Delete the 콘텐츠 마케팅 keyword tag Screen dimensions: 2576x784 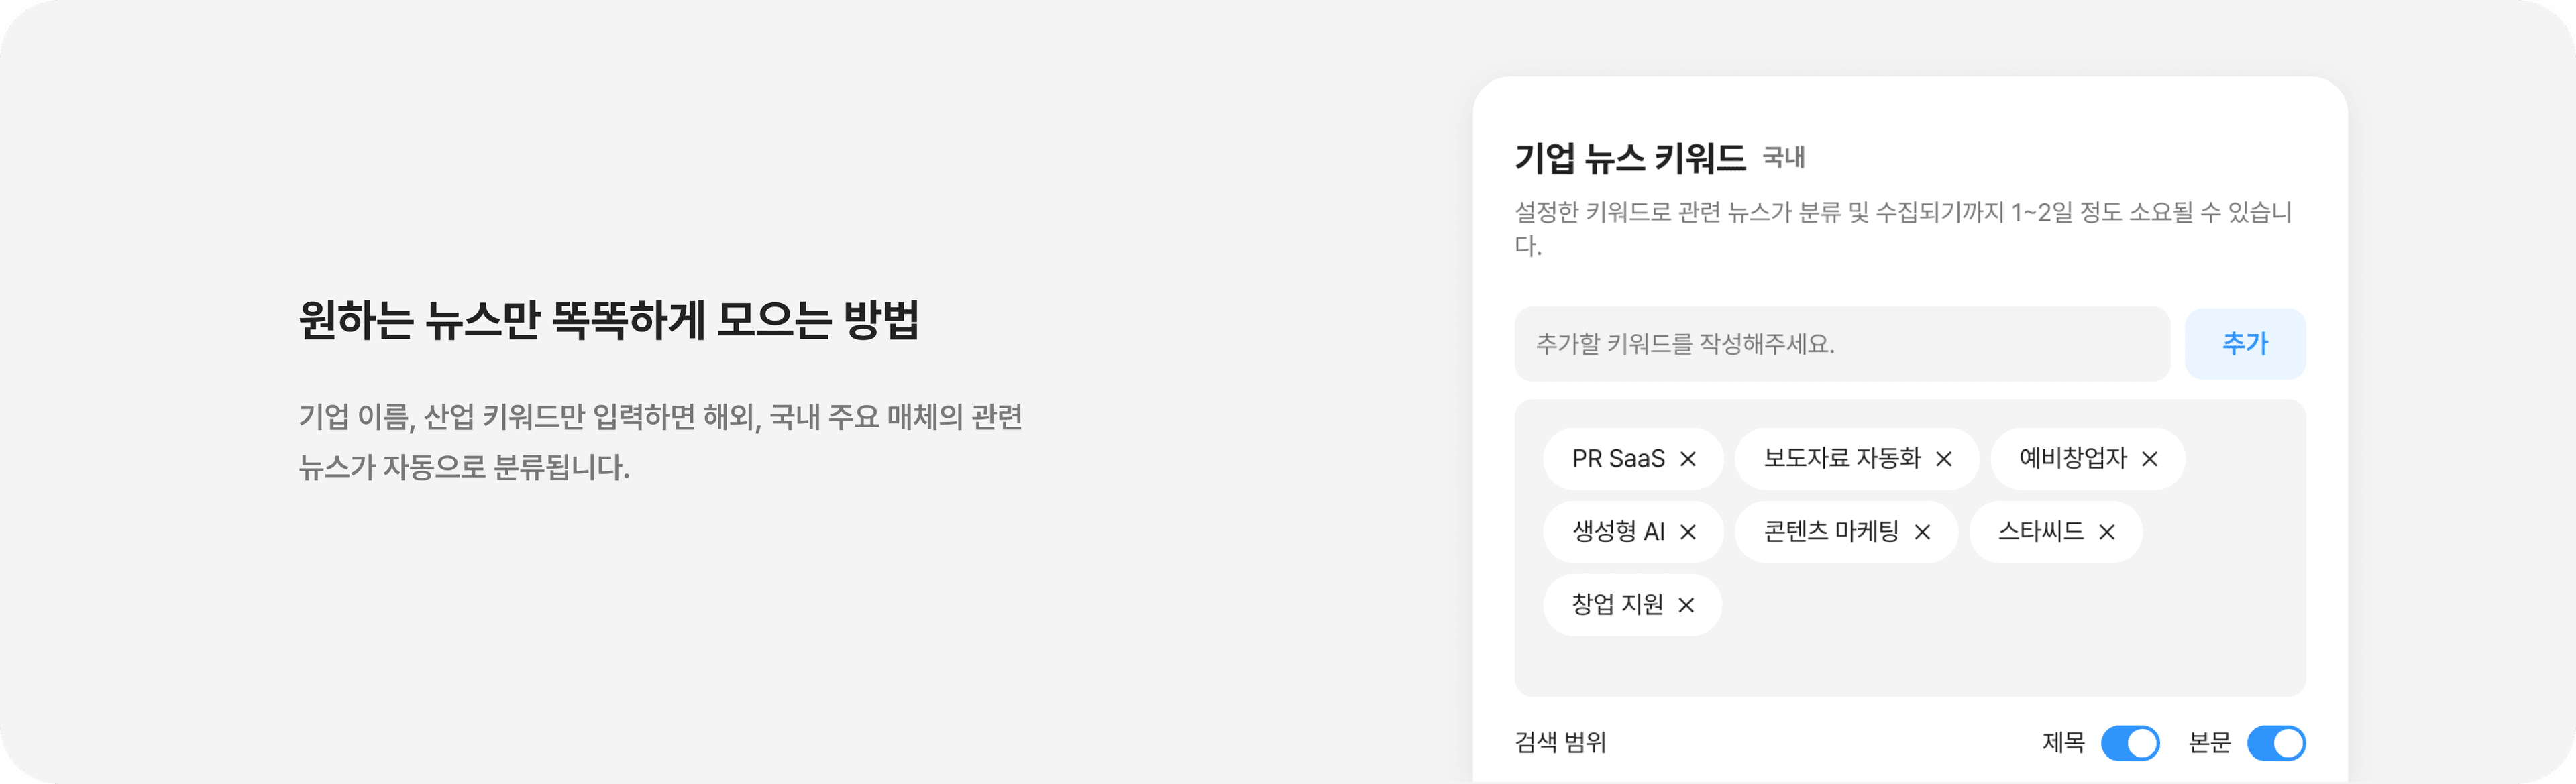pyautogui.click(x=1922, y=532)
